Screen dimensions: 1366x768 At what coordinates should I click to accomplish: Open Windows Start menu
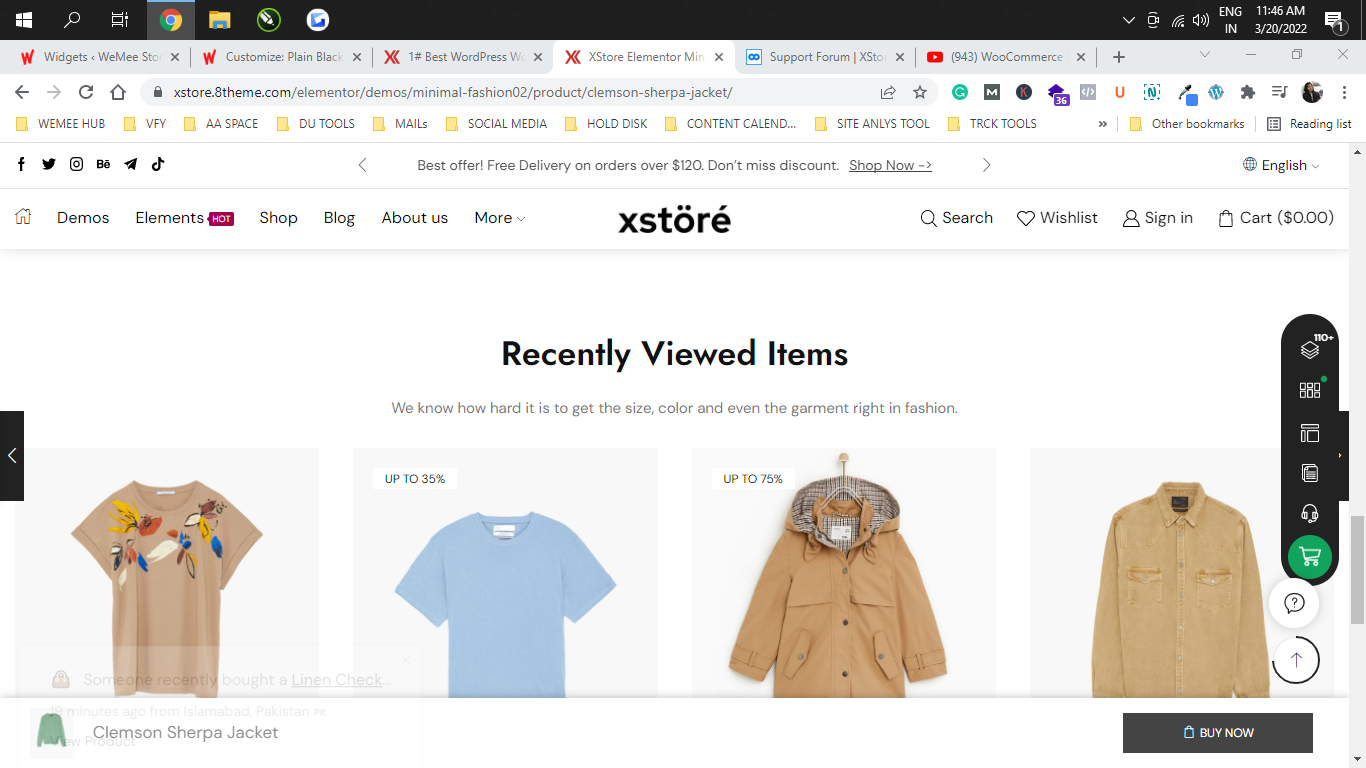click(x=24, y=20)
